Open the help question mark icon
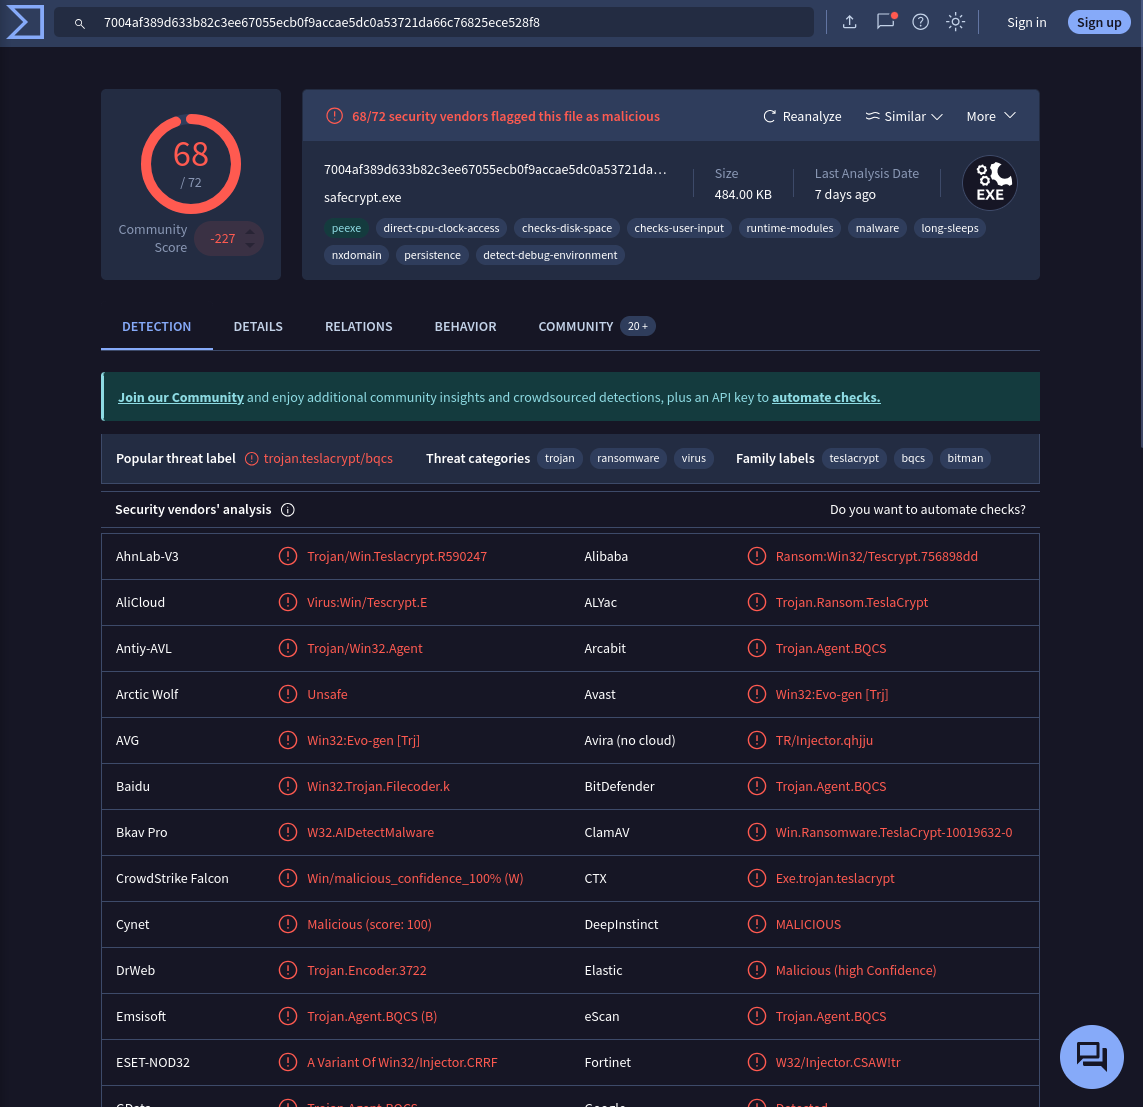The width and height of the screenshot is (1143, 1107). pyautogui.click(x=921, y=22)
